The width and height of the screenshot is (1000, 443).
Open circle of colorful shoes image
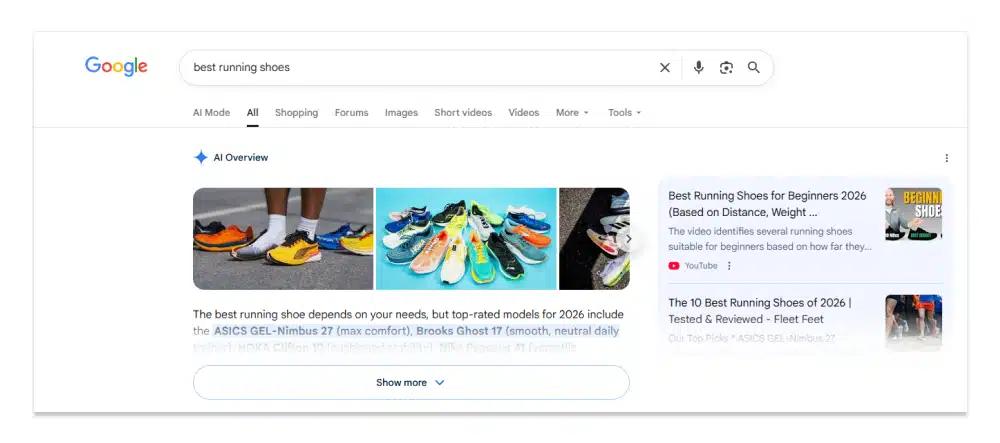[466, 238]
